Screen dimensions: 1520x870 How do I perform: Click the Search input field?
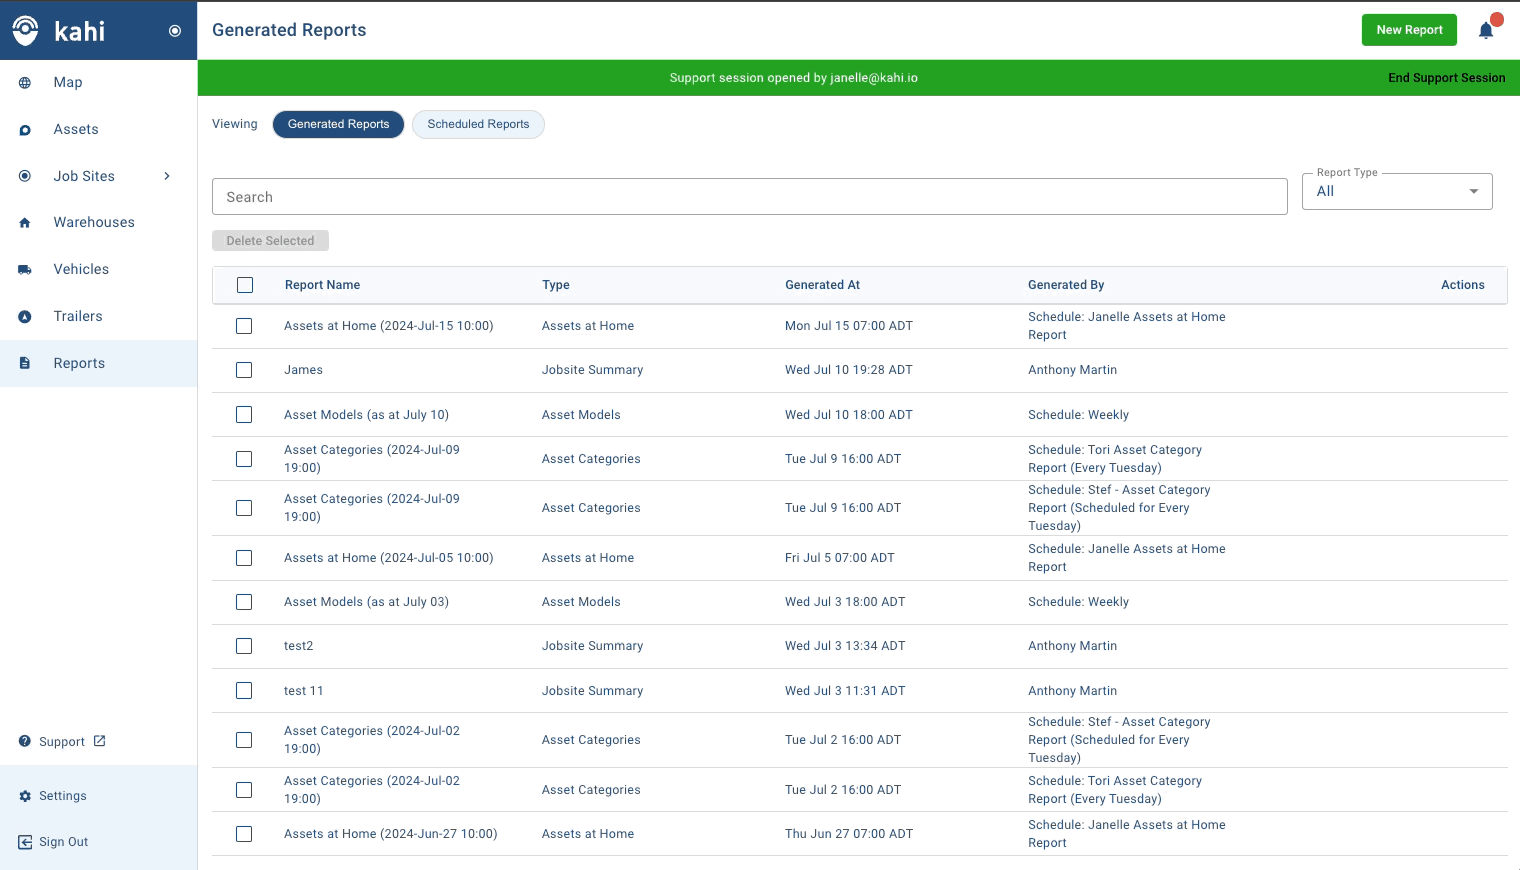pos(749,197)
